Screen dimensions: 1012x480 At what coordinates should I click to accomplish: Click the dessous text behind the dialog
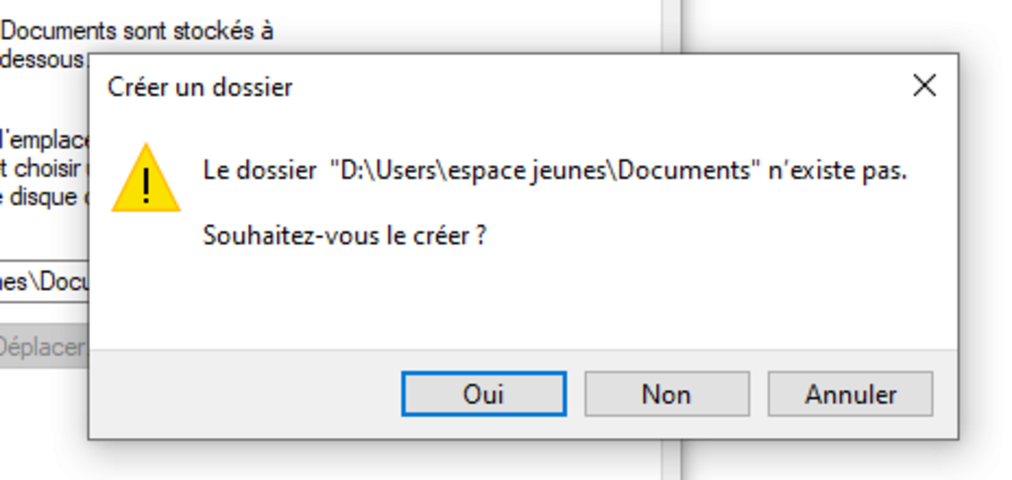click(x=43, y=59)
